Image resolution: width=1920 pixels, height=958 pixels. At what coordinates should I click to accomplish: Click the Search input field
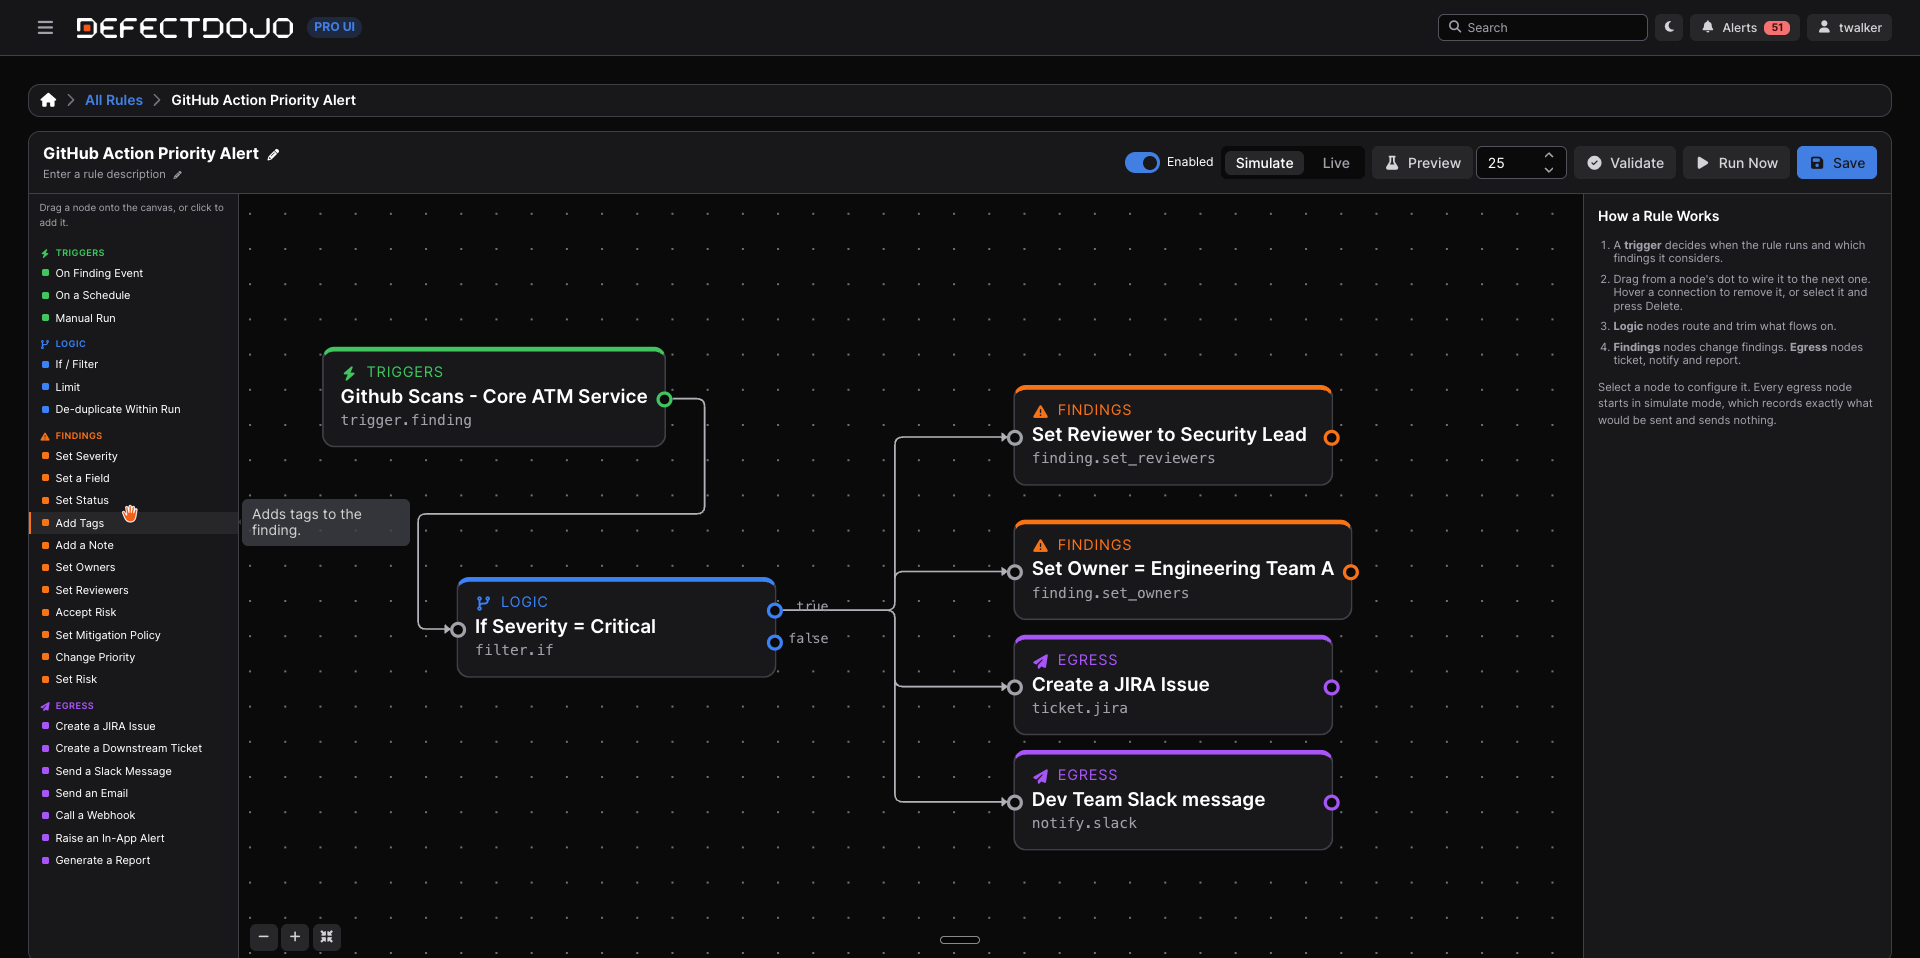[1542, 27]
